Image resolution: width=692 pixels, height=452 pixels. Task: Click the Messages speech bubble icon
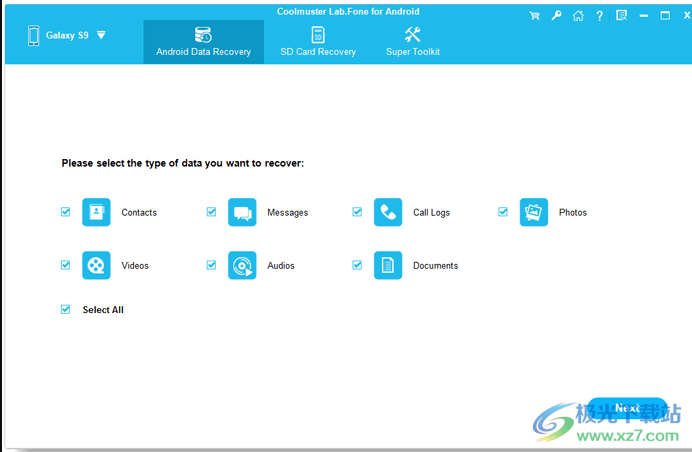242,212
